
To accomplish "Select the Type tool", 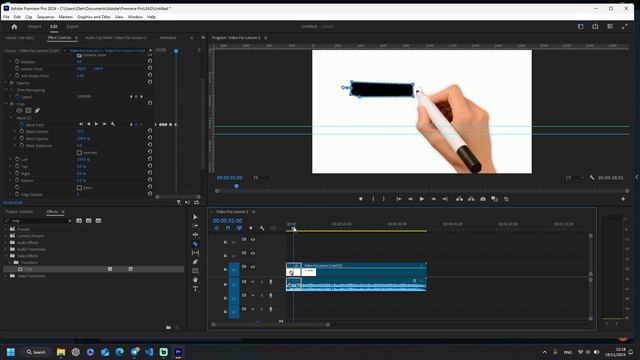I will tap(195, 289).
